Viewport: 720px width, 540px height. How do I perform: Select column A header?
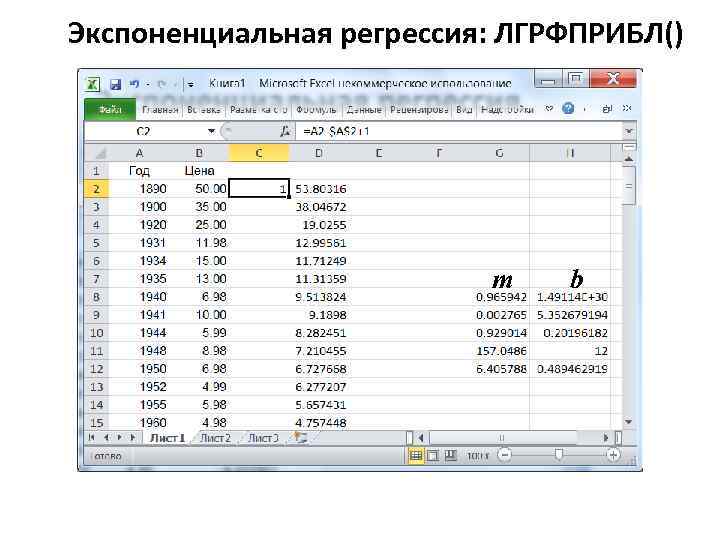[x=139, y=153]
